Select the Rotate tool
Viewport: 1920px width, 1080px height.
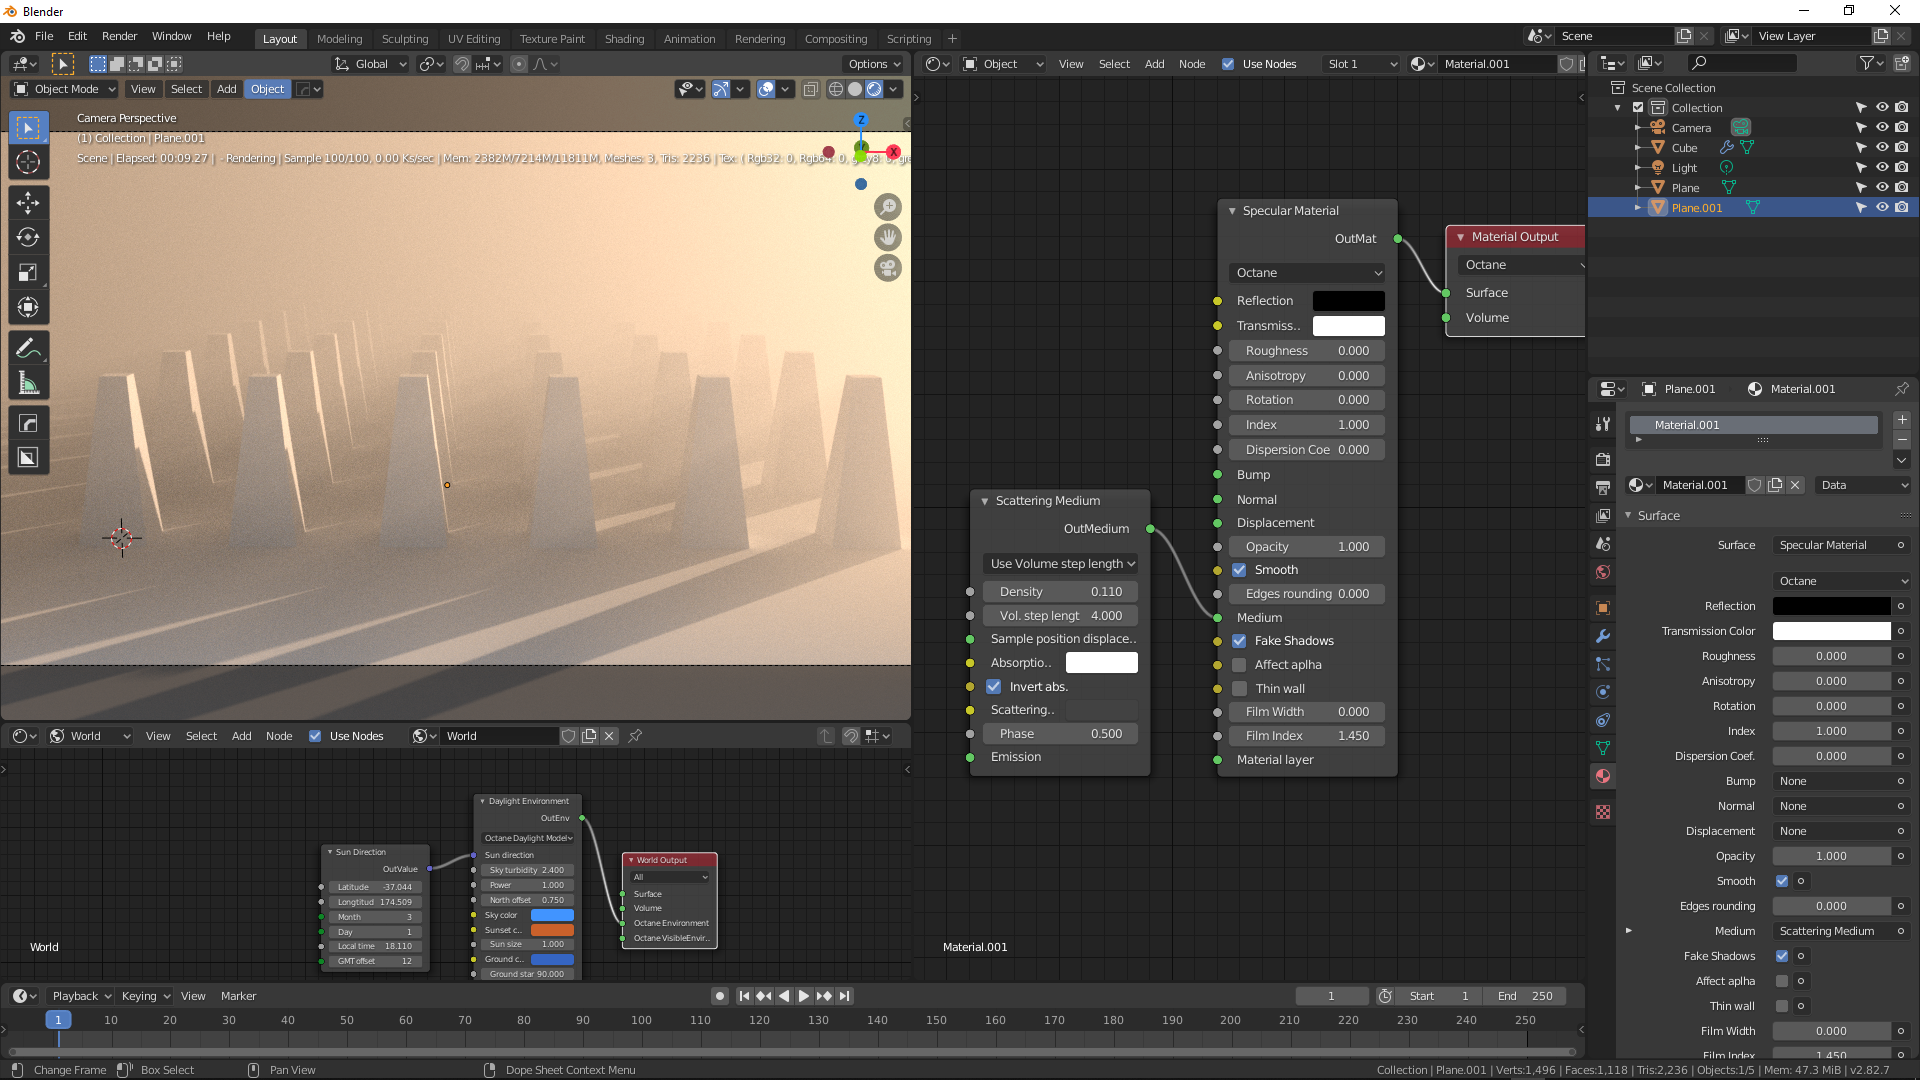pos(28,237)
